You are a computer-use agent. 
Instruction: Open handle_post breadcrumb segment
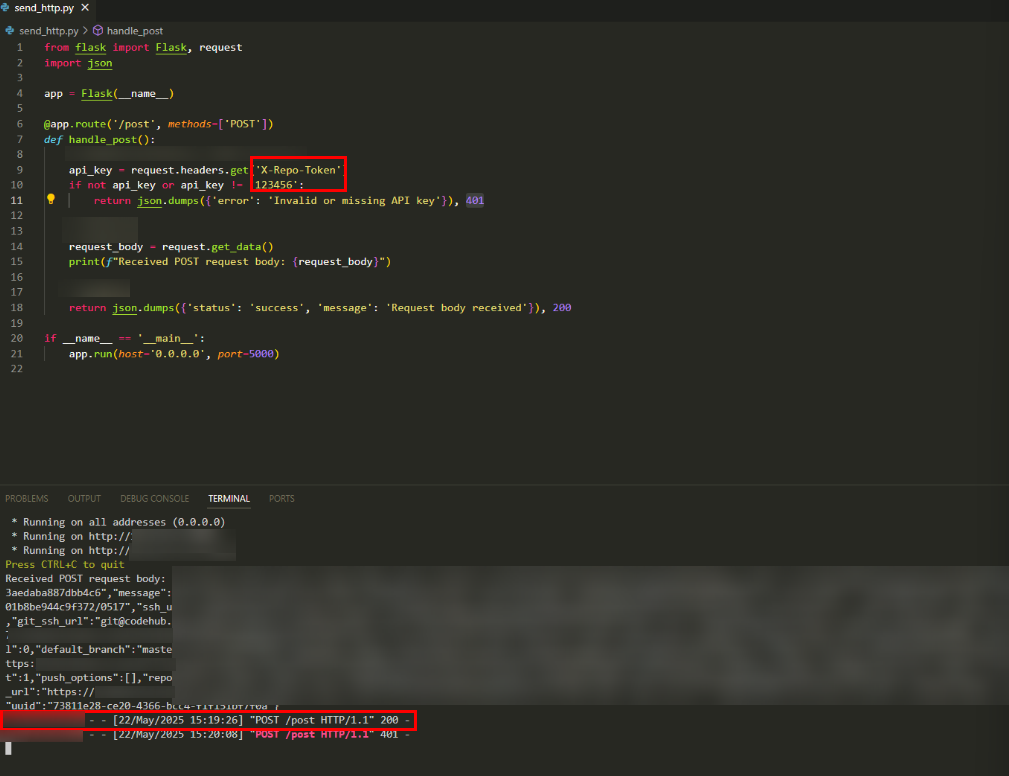point(134,31)
